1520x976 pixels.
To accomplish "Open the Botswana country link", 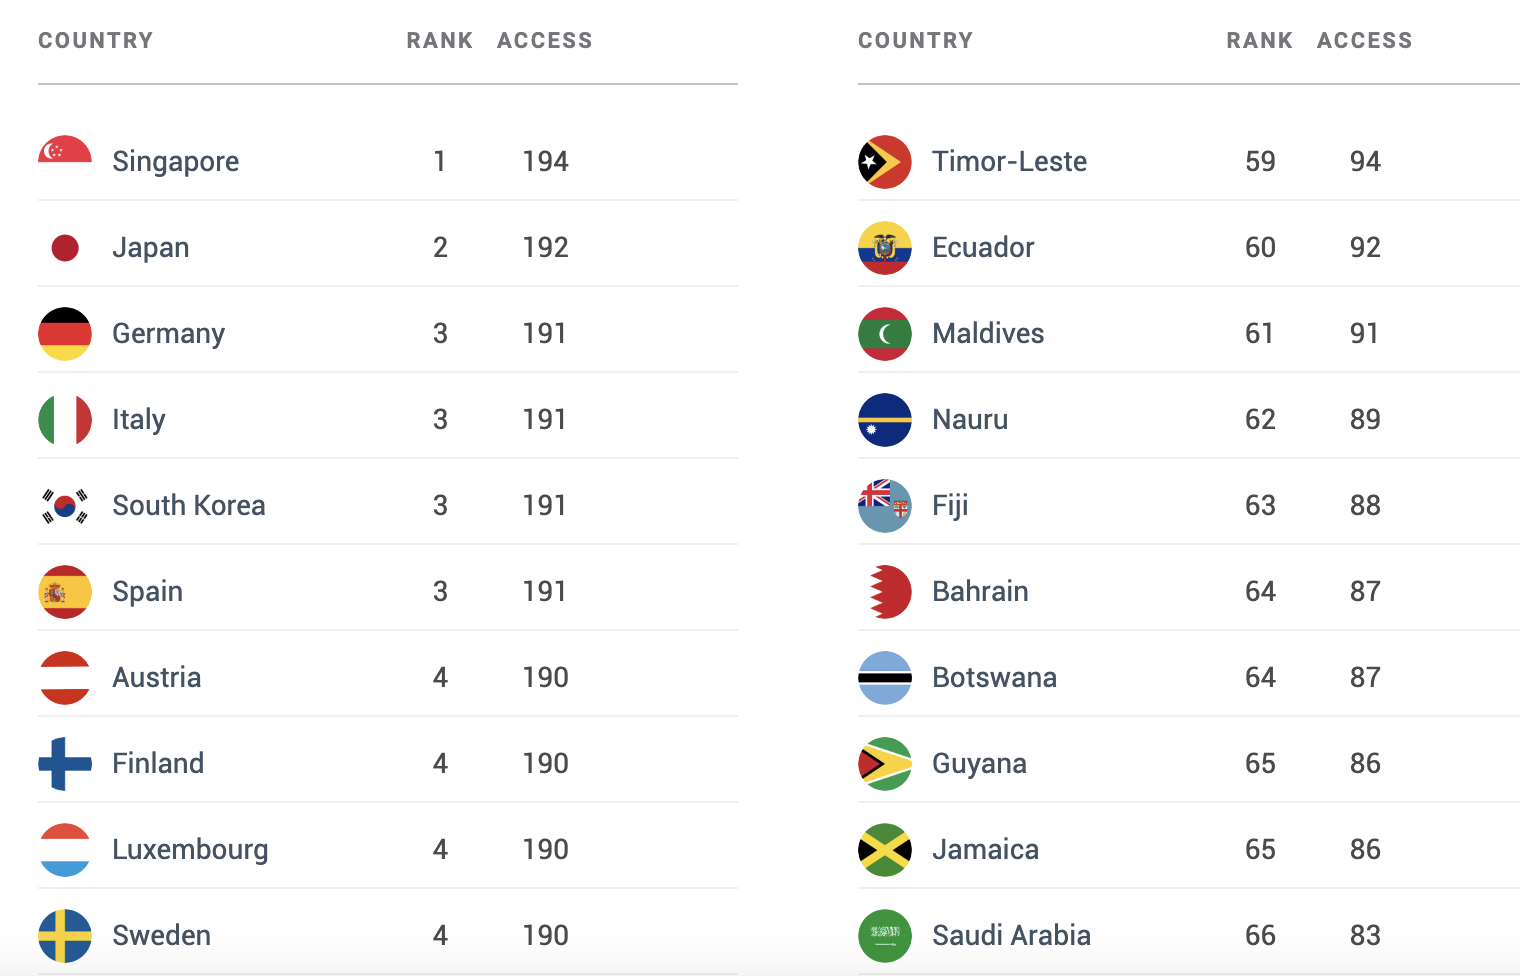I will 994,678.
